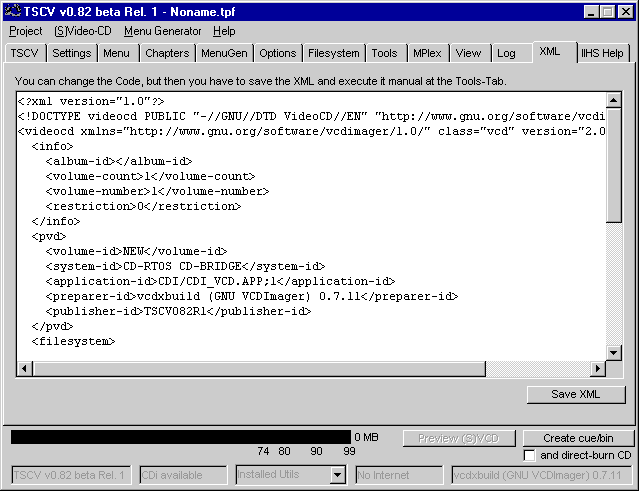Click the volume-count line in XML
639x491 pixels.
[150, 176]
